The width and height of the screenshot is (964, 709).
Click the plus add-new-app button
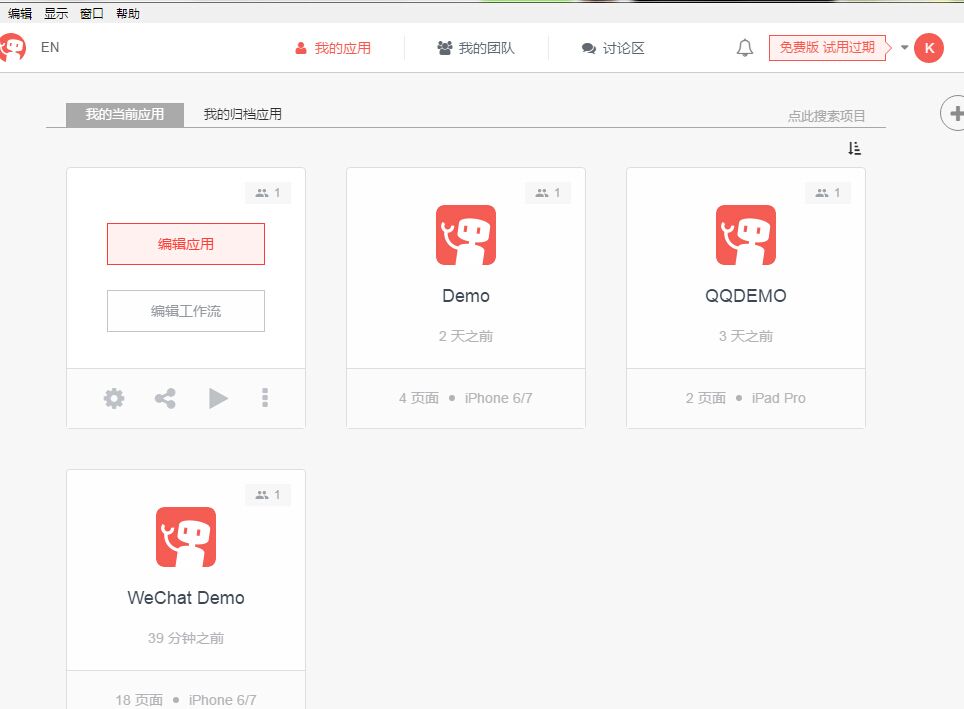pos(954,113)
